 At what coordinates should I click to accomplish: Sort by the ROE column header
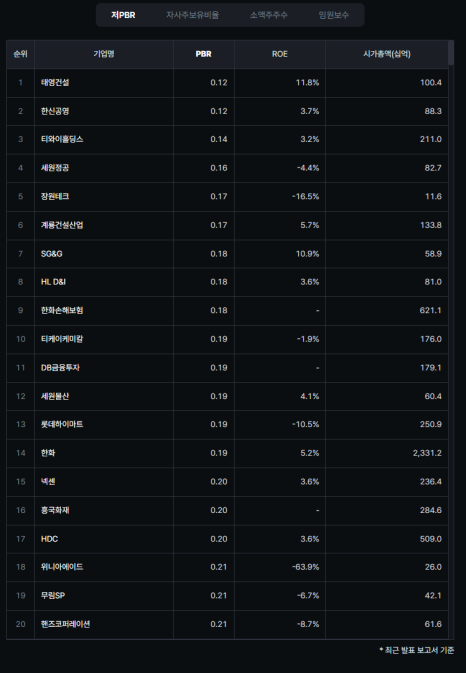tap(280, 54)
